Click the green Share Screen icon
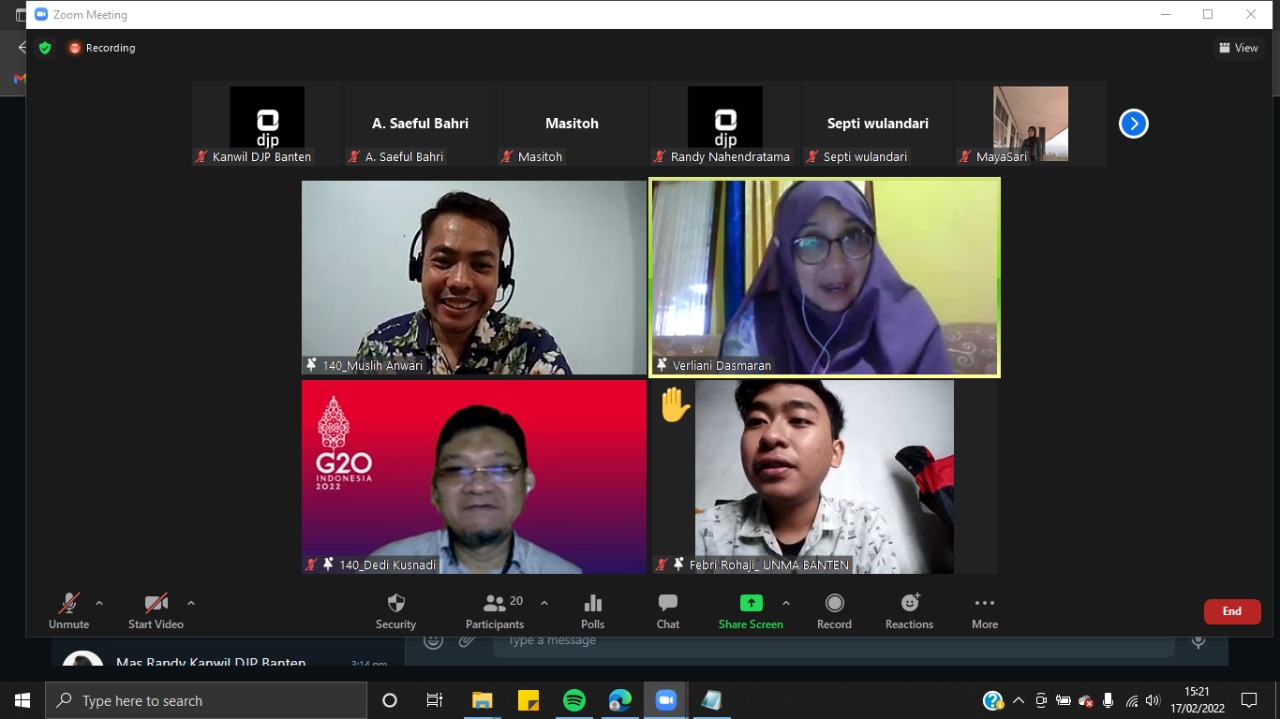Viewport: 1280px width, 719px height. [750, 603]
